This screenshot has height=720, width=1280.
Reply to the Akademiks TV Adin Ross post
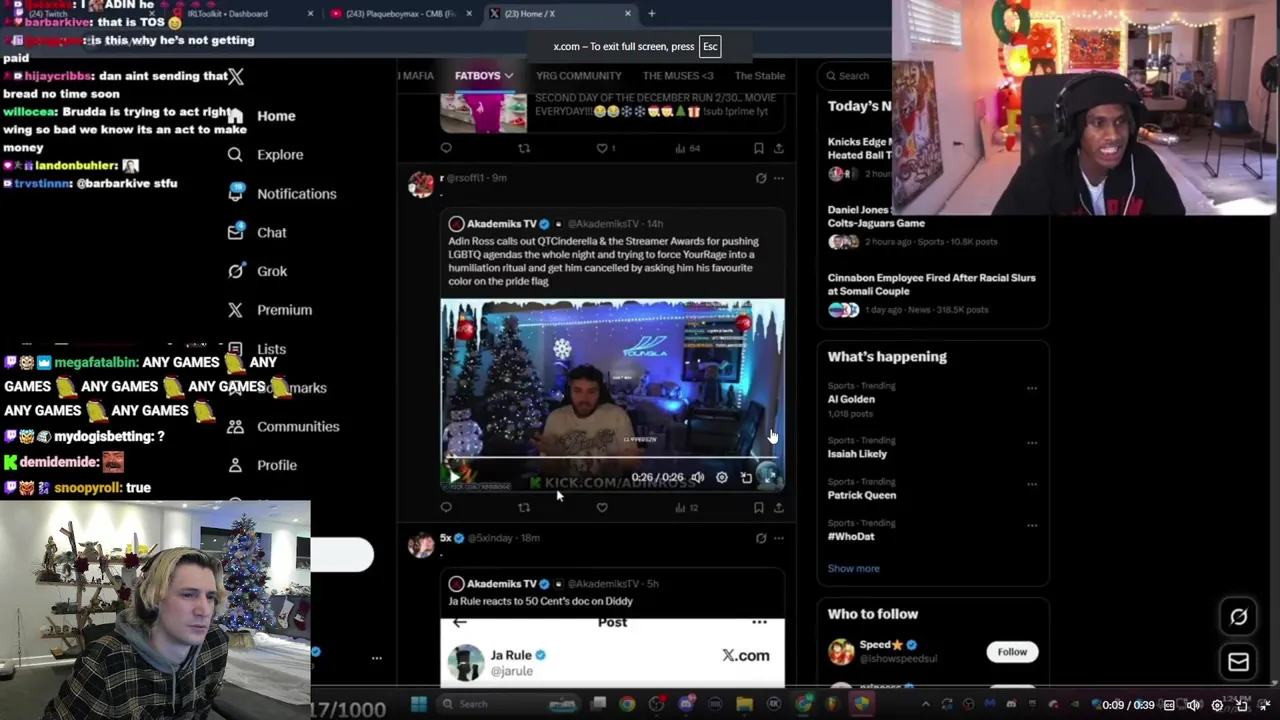(x=446, y=508)
